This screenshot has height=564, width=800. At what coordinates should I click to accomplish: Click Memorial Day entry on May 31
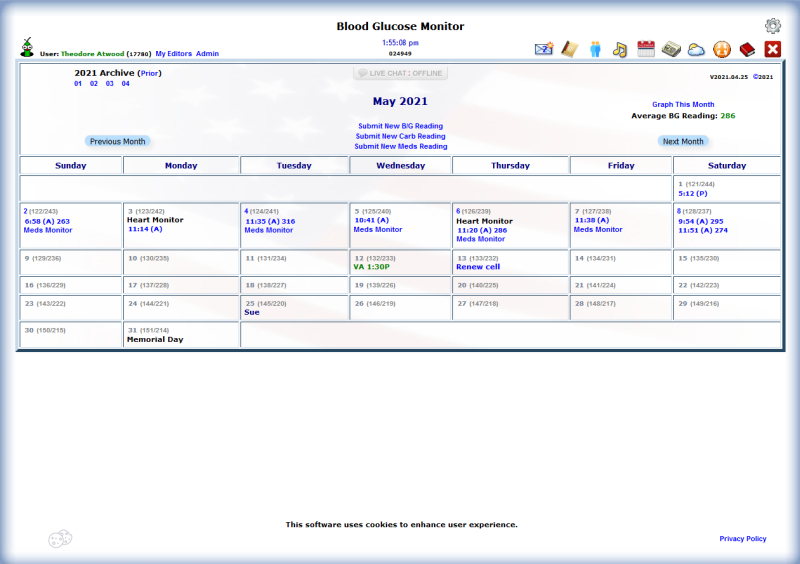(x=155, y=339)
